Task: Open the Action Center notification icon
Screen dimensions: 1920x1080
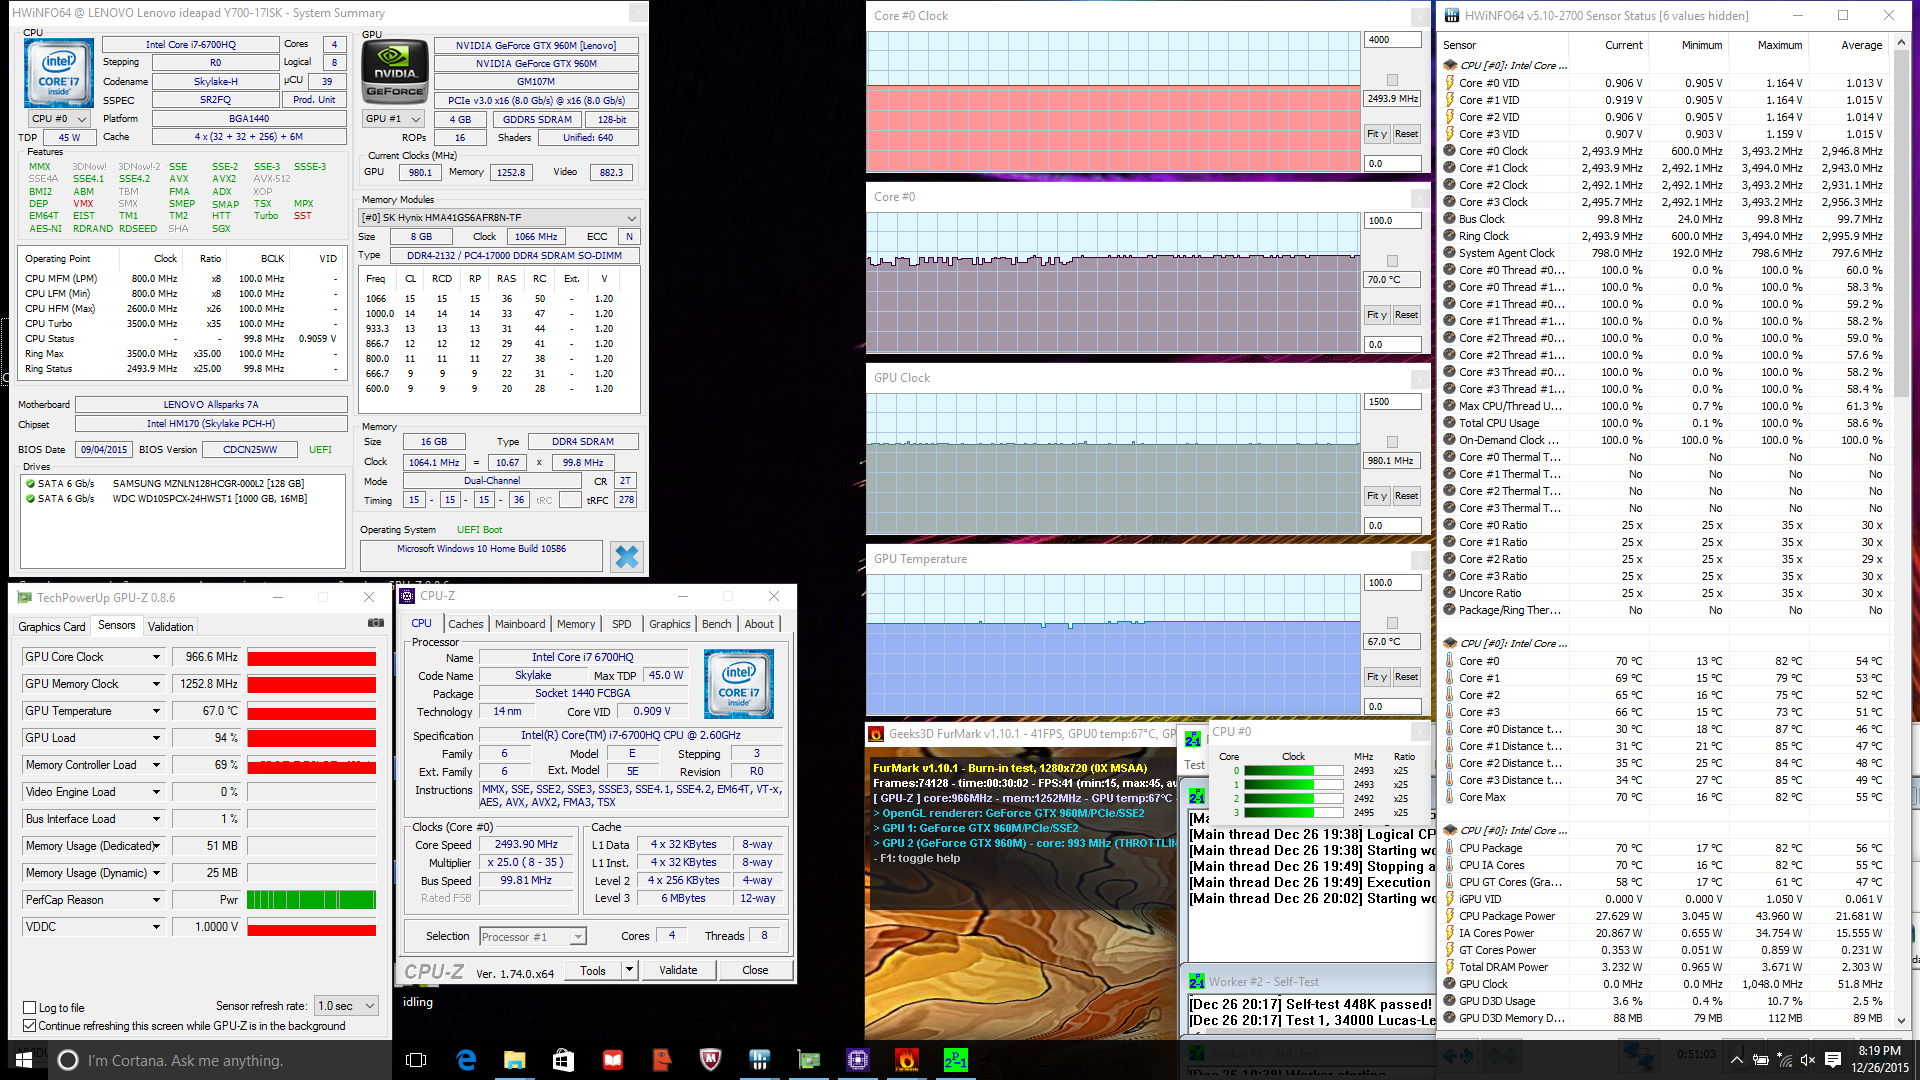Action: pyautogui.click(x=1833, y=1060)
